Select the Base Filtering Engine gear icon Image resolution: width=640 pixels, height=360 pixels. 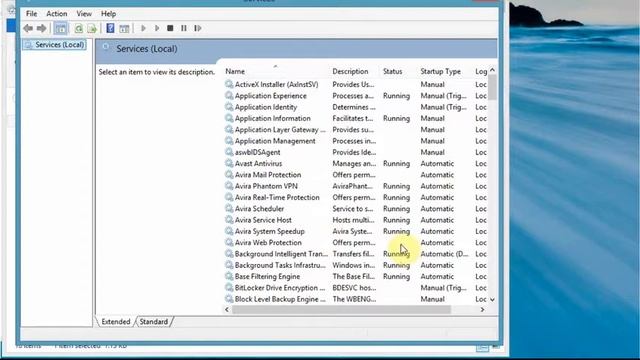click(x=229, y=276)
